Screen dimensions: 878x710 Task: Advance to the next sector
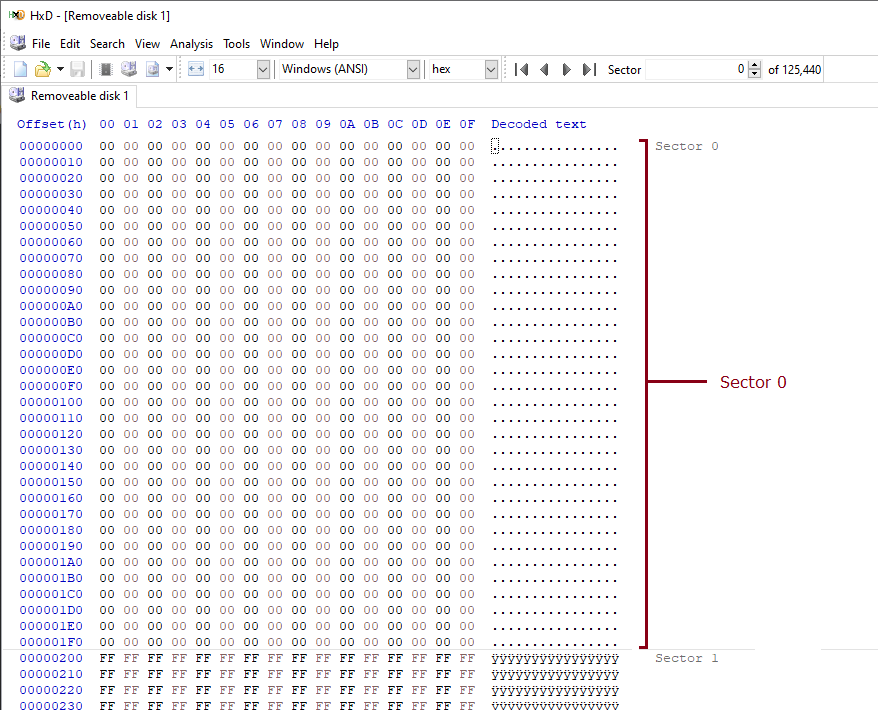[x=567, y=69]
